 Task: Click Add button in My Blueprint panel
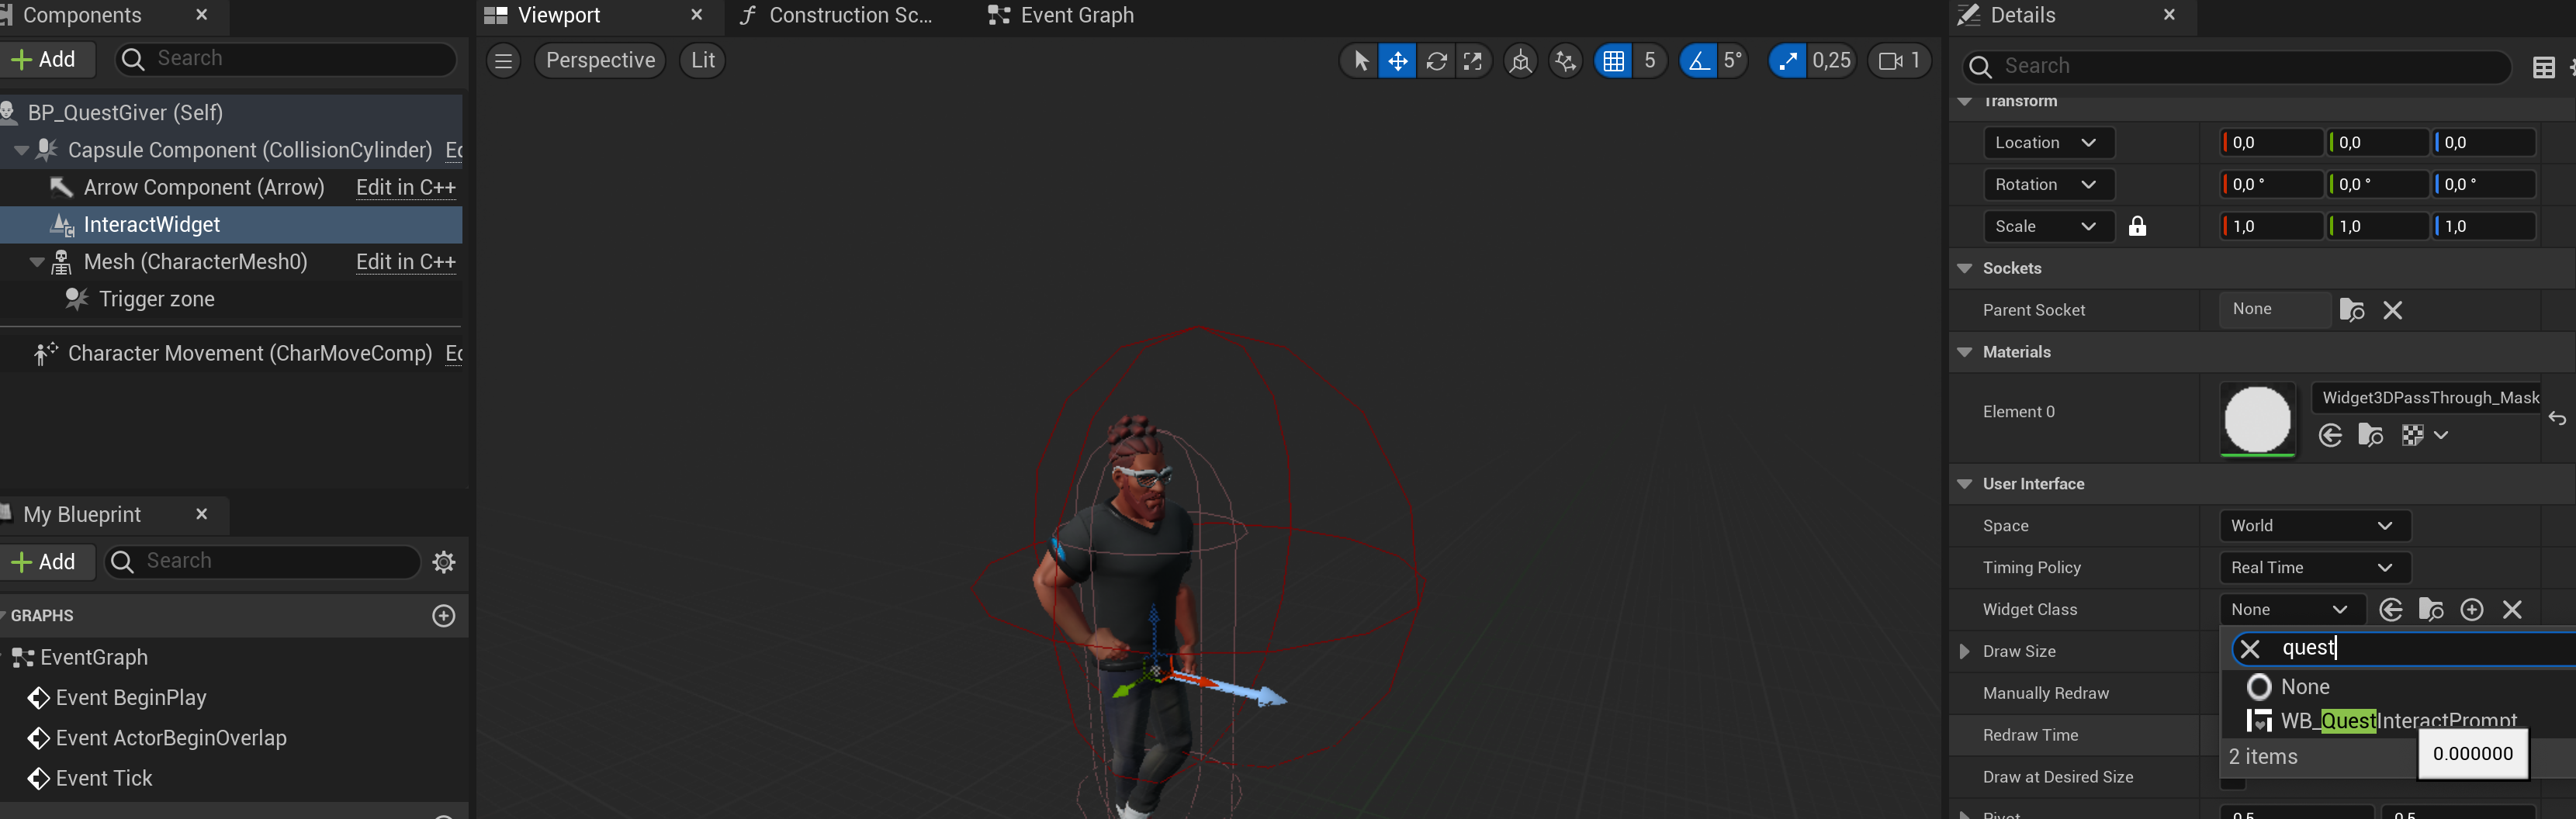tap(45, 561)
